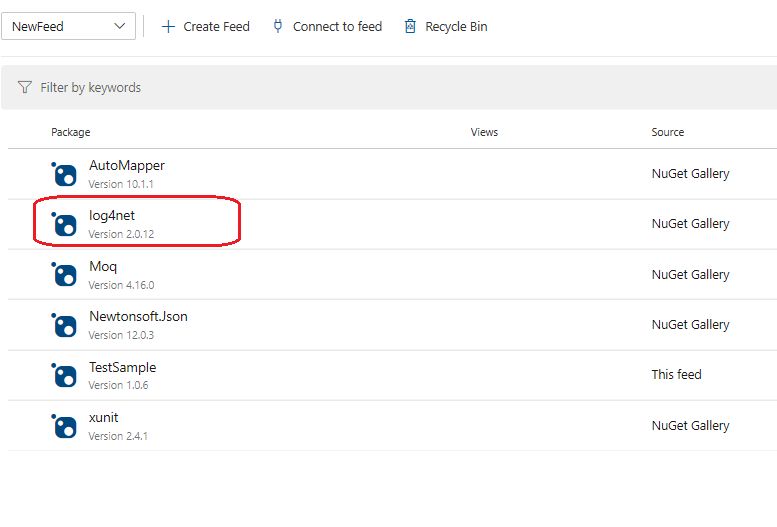Click AutoMapper Version 10.1.1 text
Image resolution: width=777 pixels, height=527 pixels.
point(121,184)
